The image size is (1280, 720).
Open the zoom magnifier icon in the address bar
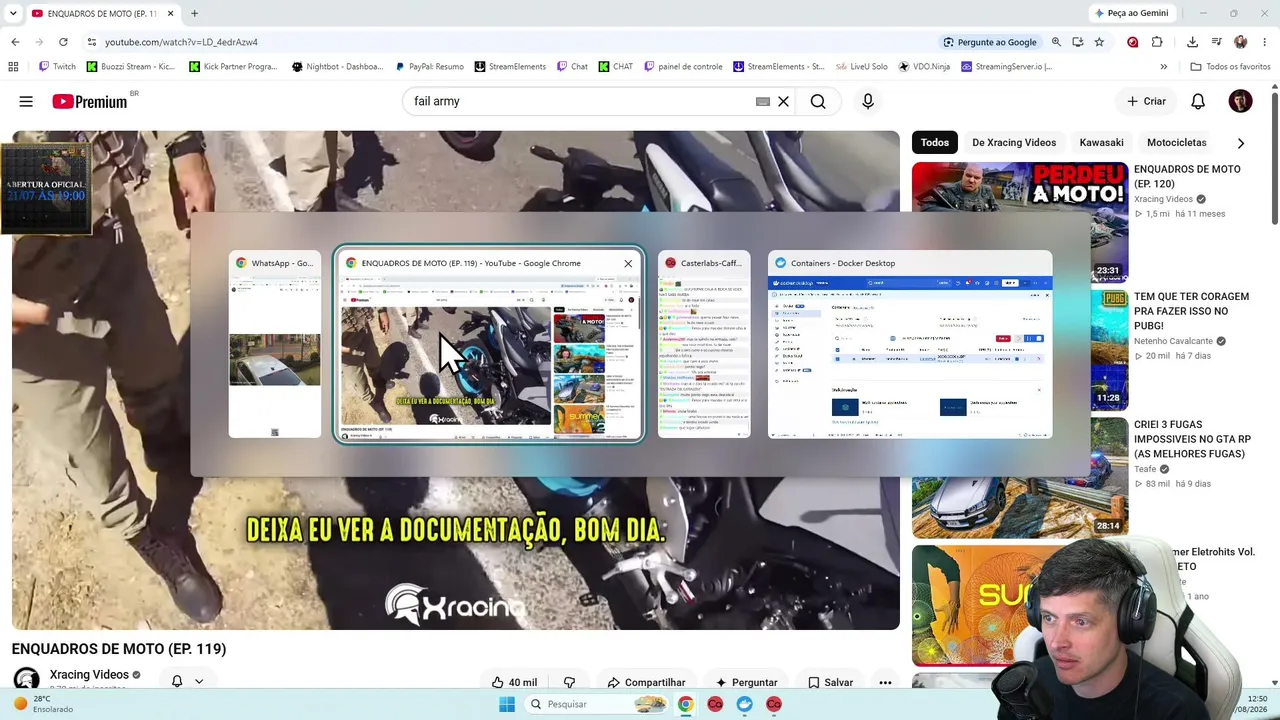(x=1056, y=42)
